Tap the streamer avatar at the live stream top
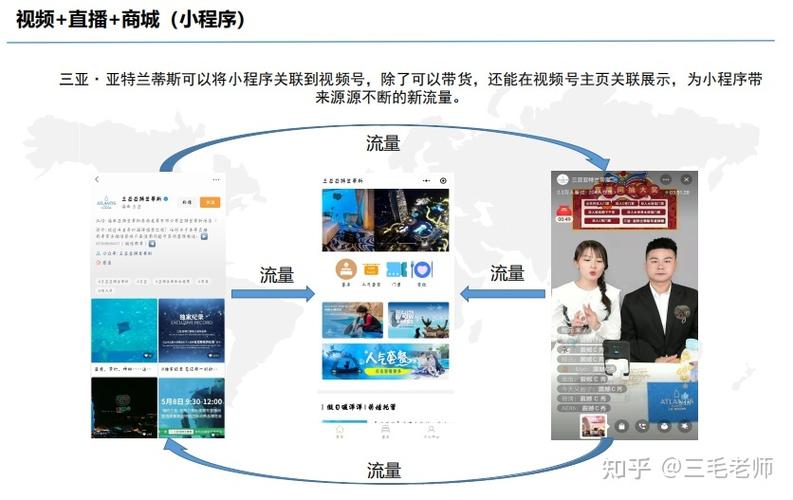The image size is (793, 500). pyautogui.click(x=562, y=179)
